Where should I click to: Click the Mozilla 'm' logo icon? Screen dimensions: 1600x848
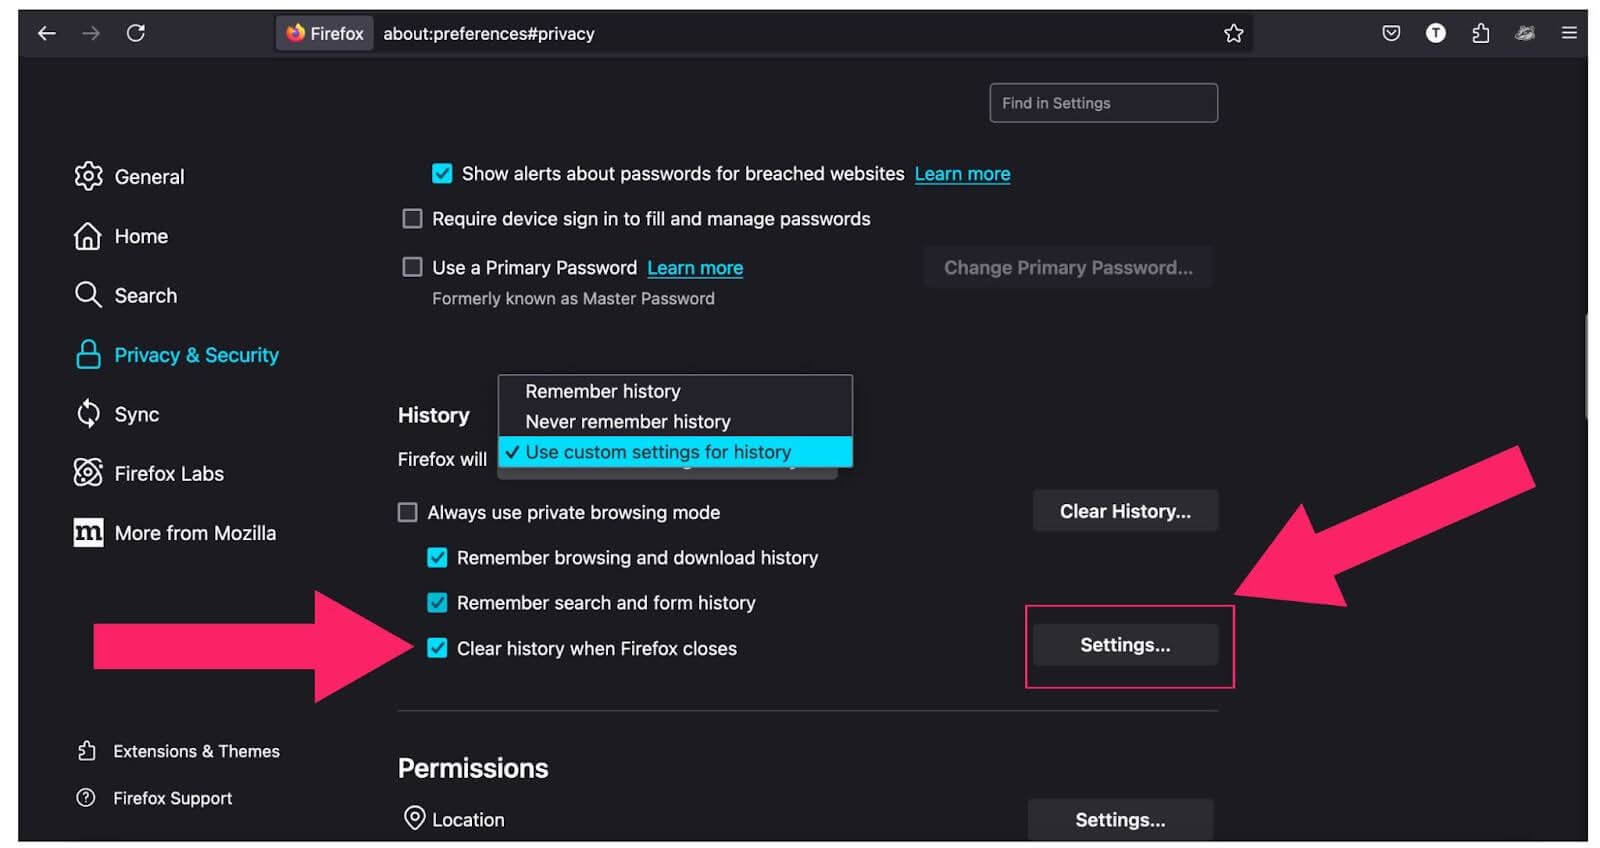pyautogui.click(x=88, y=532)
